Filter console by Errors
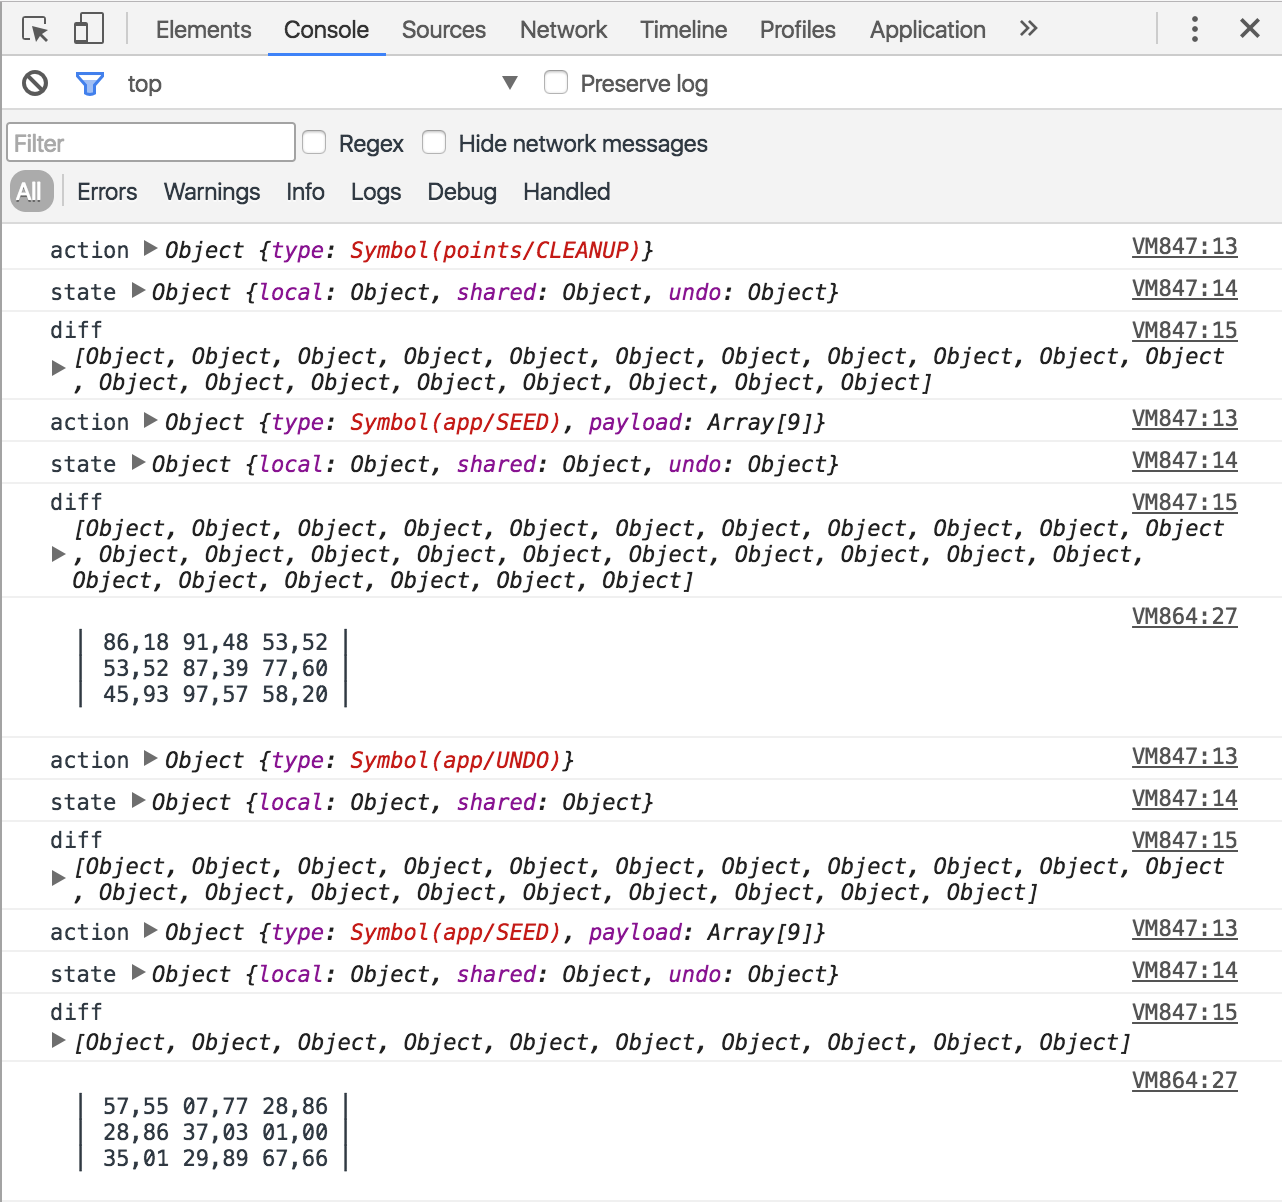 (x=107, y=191)
